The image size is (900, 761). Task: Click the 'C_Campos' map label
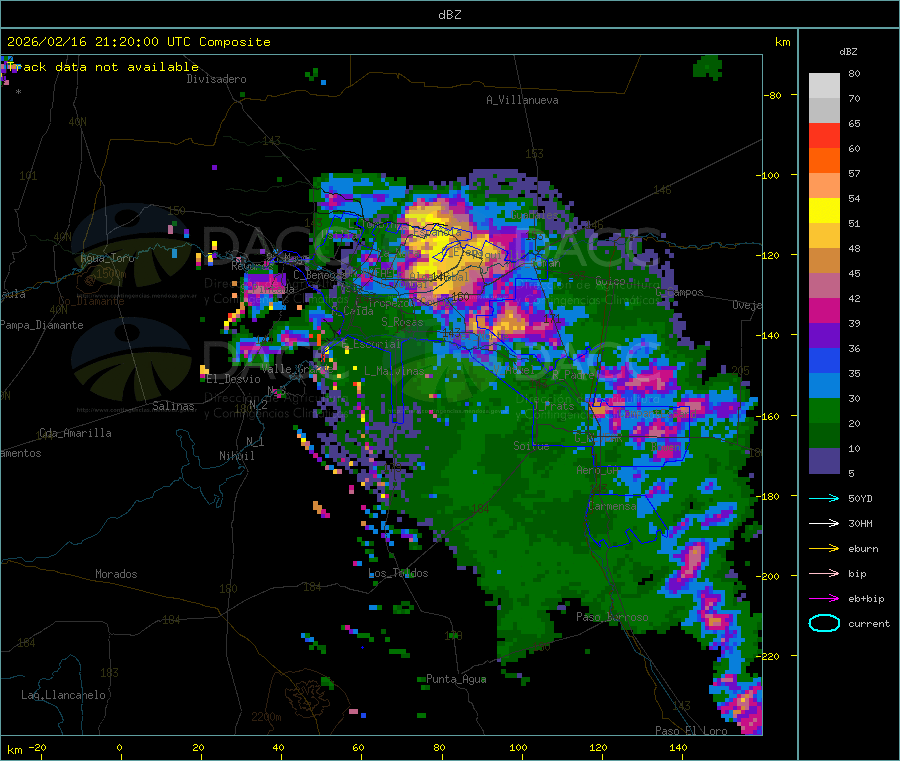[x=679, y=292]
